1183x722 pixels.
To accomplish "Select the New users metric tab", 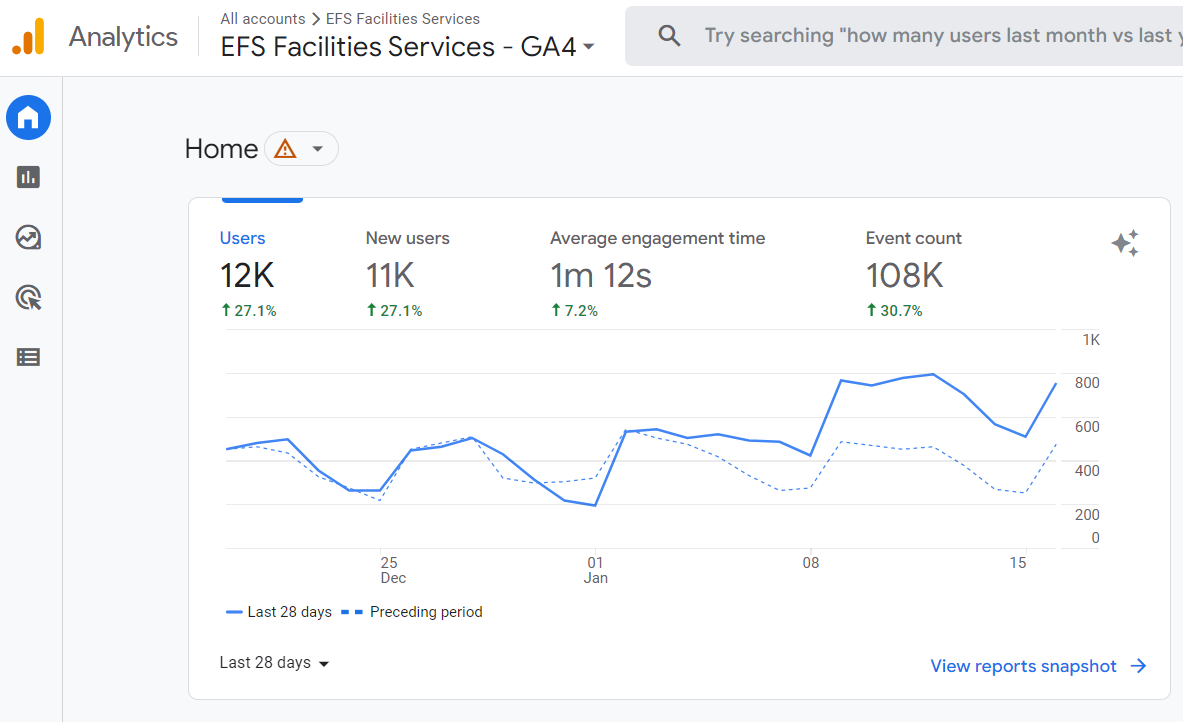I will (407, 275).
